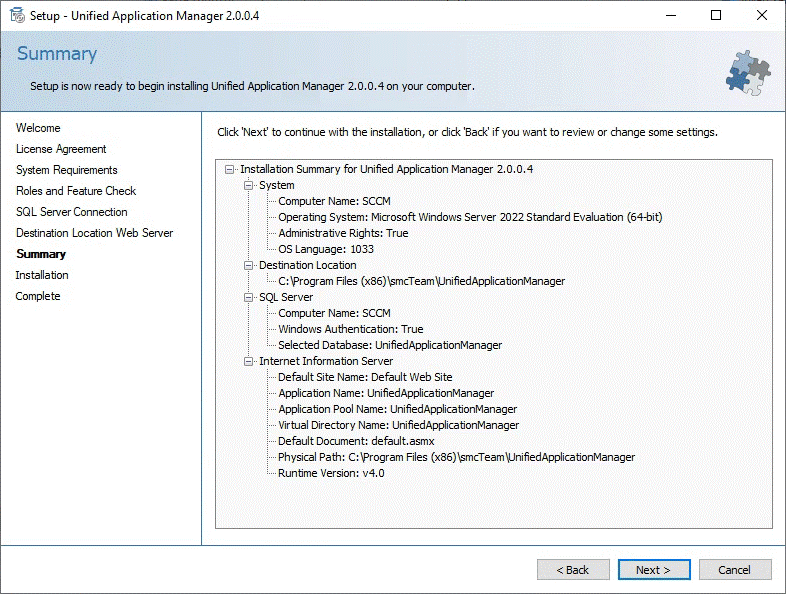Image resolution: width=786 pixels, height=594 pixels.
Task: Go back with the Back button
Action: 573,570
